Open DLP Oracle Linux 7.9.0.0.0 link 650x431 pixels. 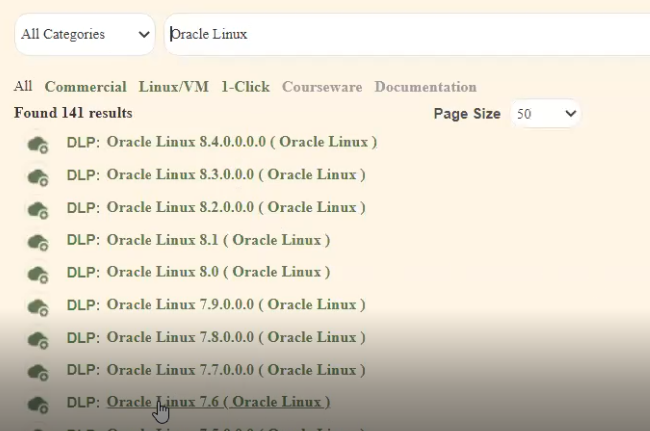(236, 305)
